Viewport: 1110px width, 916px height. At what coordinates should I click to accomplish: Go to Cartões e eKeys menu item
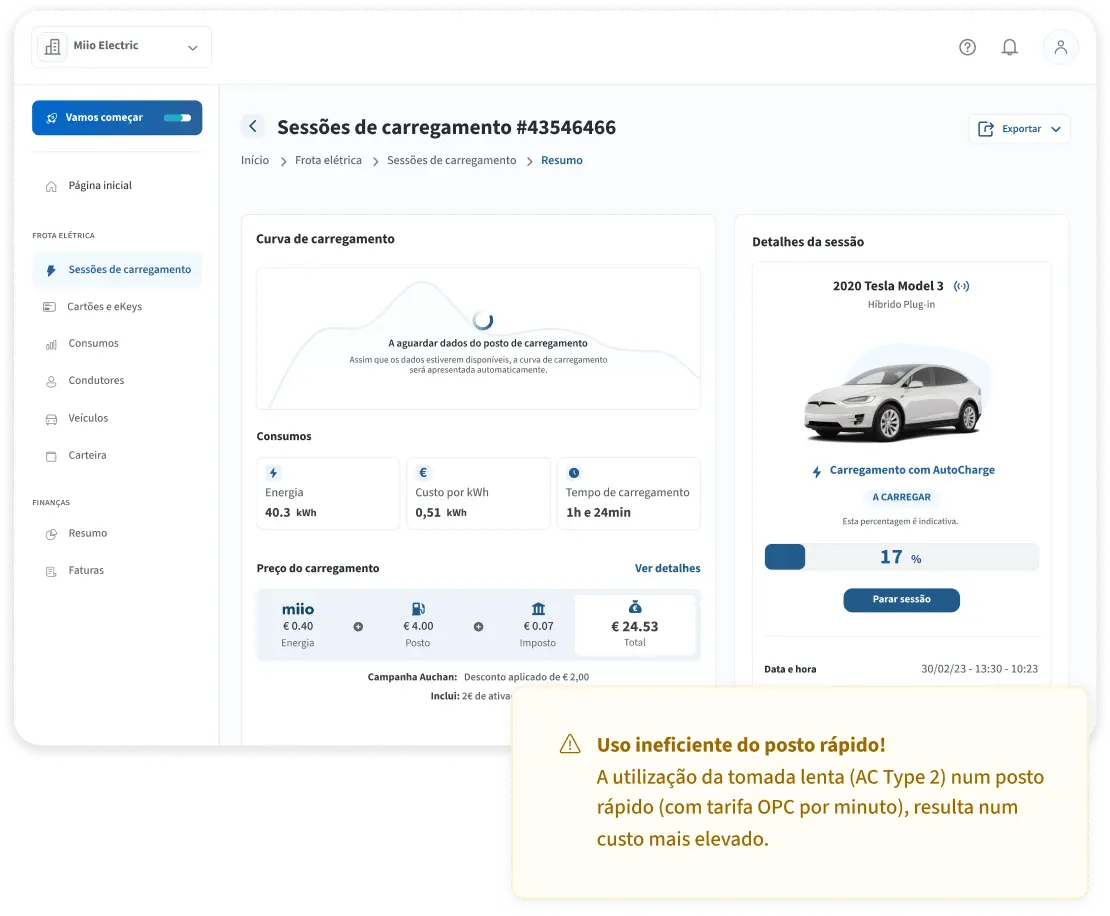[104, 307]
